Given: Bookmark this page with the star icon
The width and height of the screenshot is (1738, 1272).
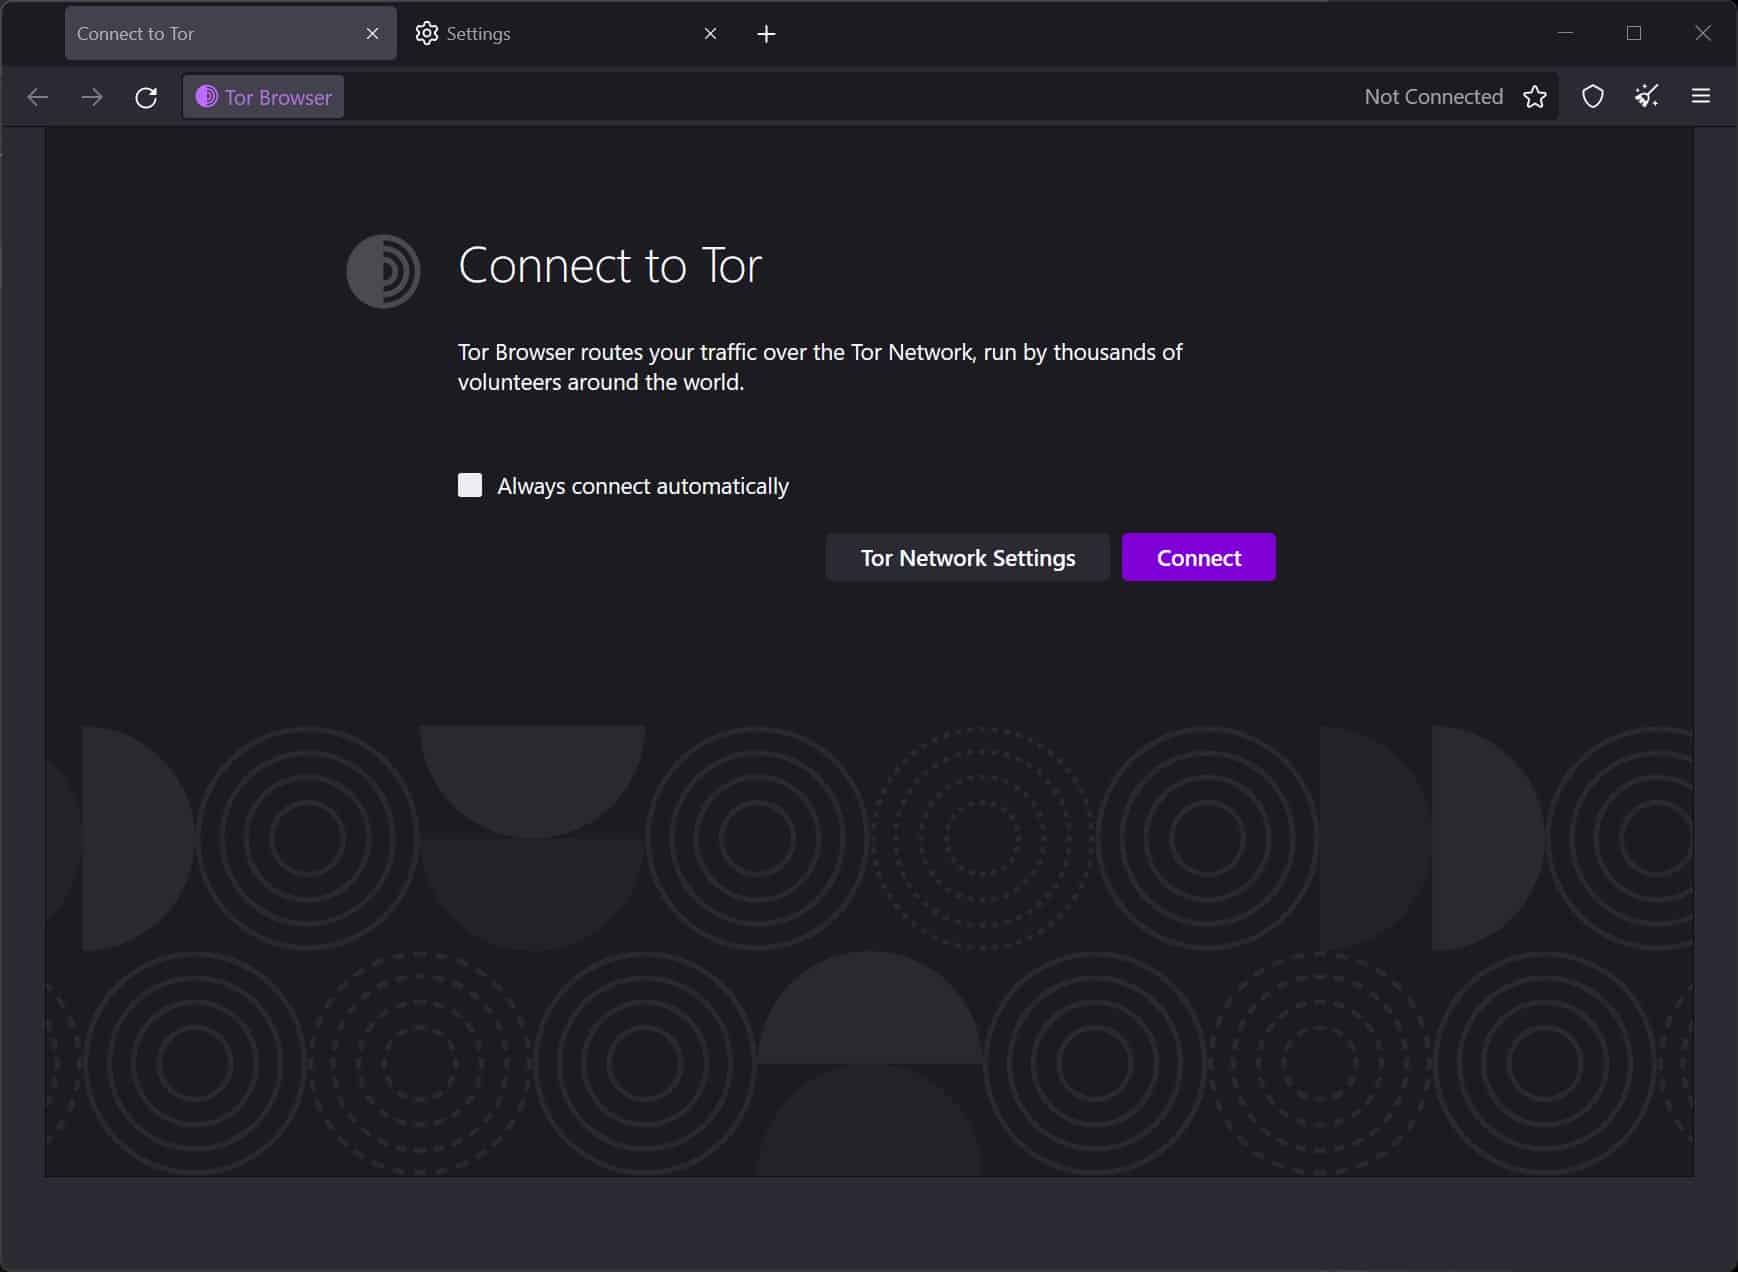Looking at the screenshot, I should (1534, 97).
